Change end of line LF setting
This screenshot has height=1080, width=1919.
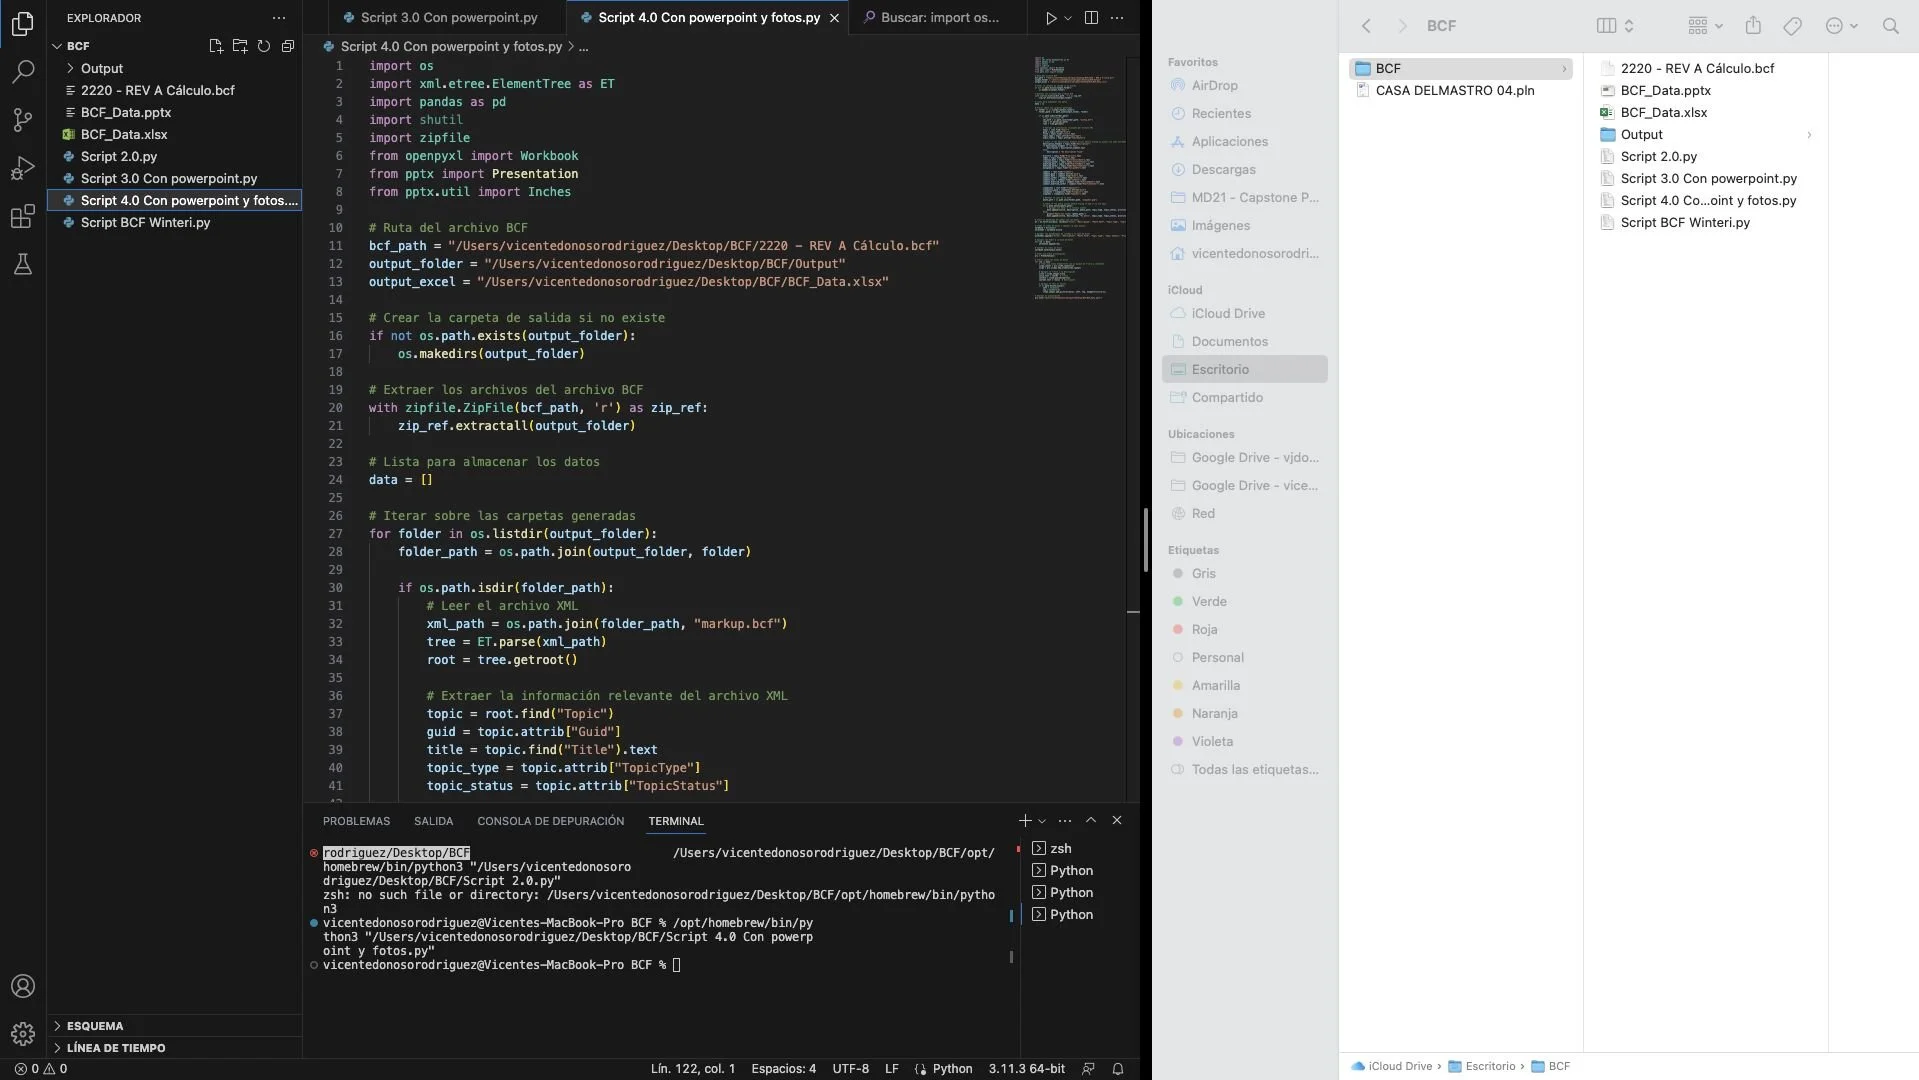(x=891, y=1069)
